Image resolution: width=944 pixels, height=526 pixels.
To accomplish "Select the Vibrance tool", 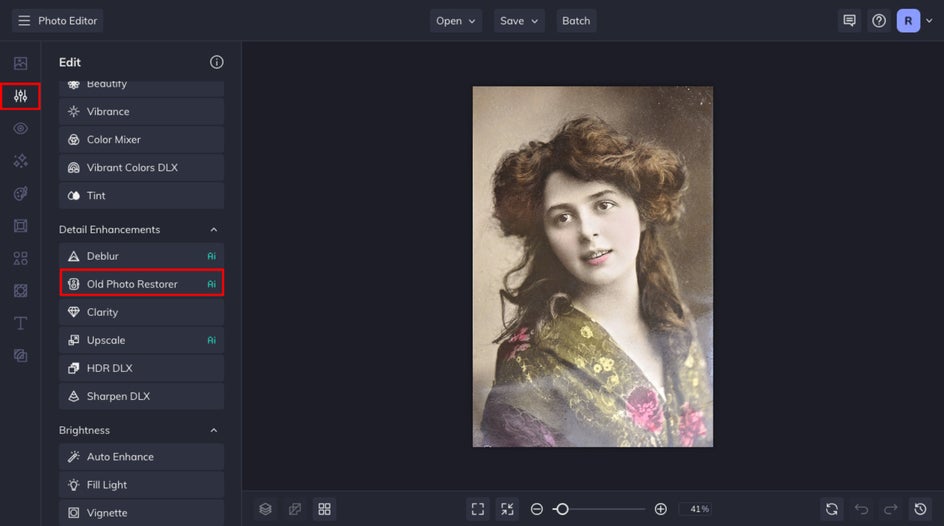I will click(x=141, y=111).
